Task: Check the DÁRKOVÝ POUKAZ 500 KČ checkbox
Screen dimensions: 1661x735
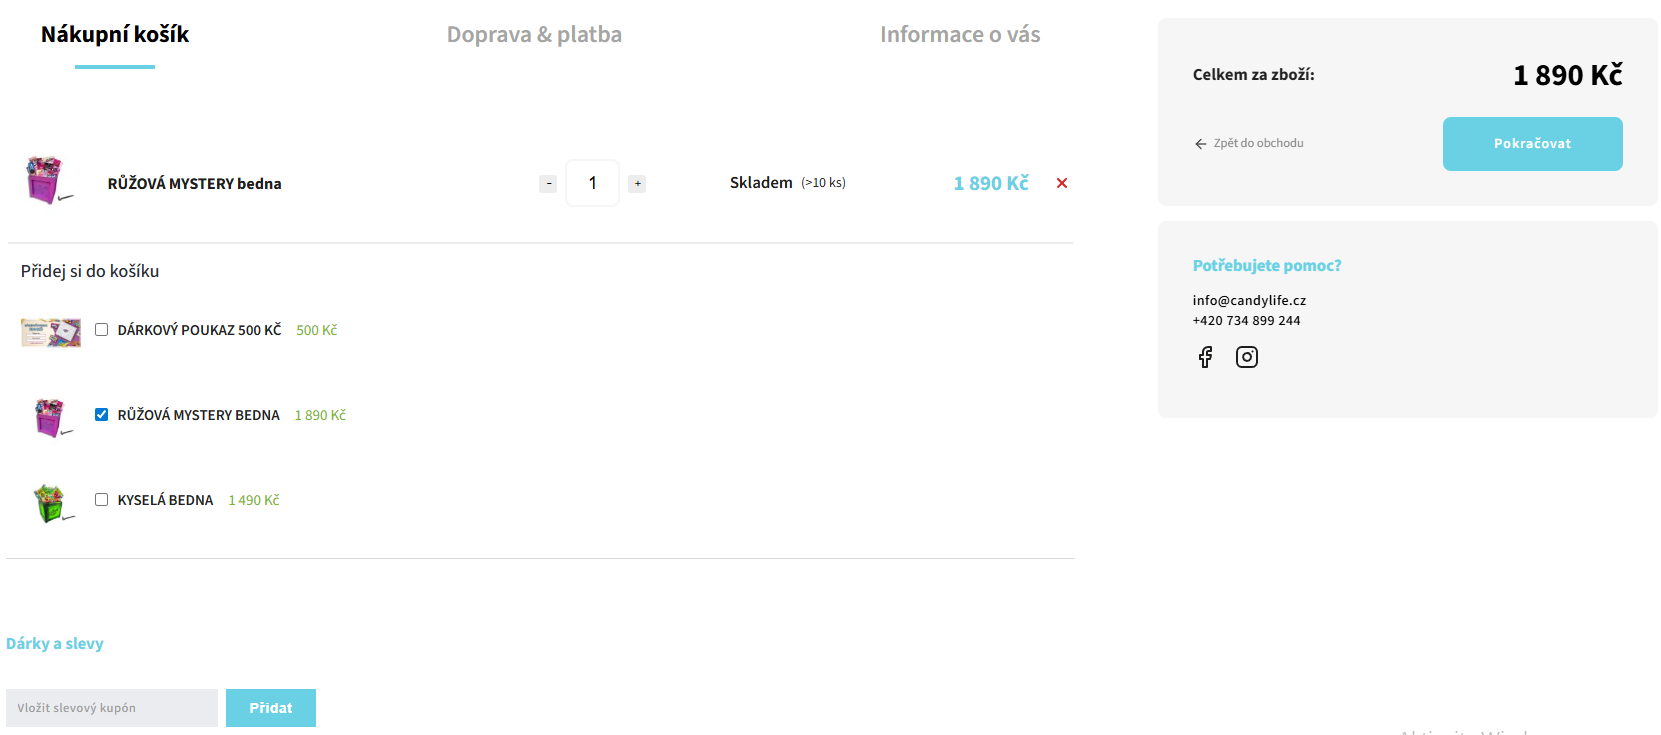Action: (101, 330)
